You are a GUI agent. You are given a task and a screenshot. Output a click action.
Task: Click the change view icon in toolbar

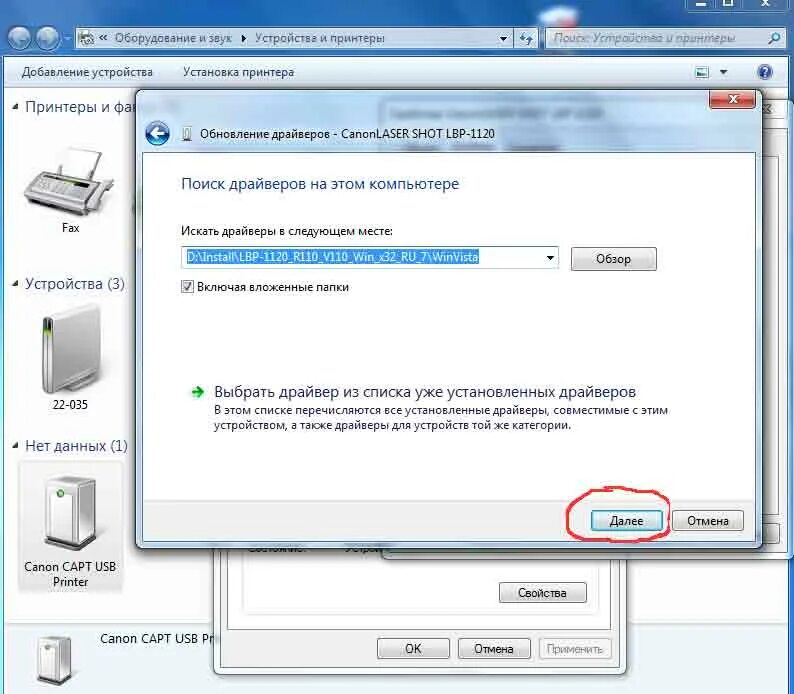click(702, 72)
